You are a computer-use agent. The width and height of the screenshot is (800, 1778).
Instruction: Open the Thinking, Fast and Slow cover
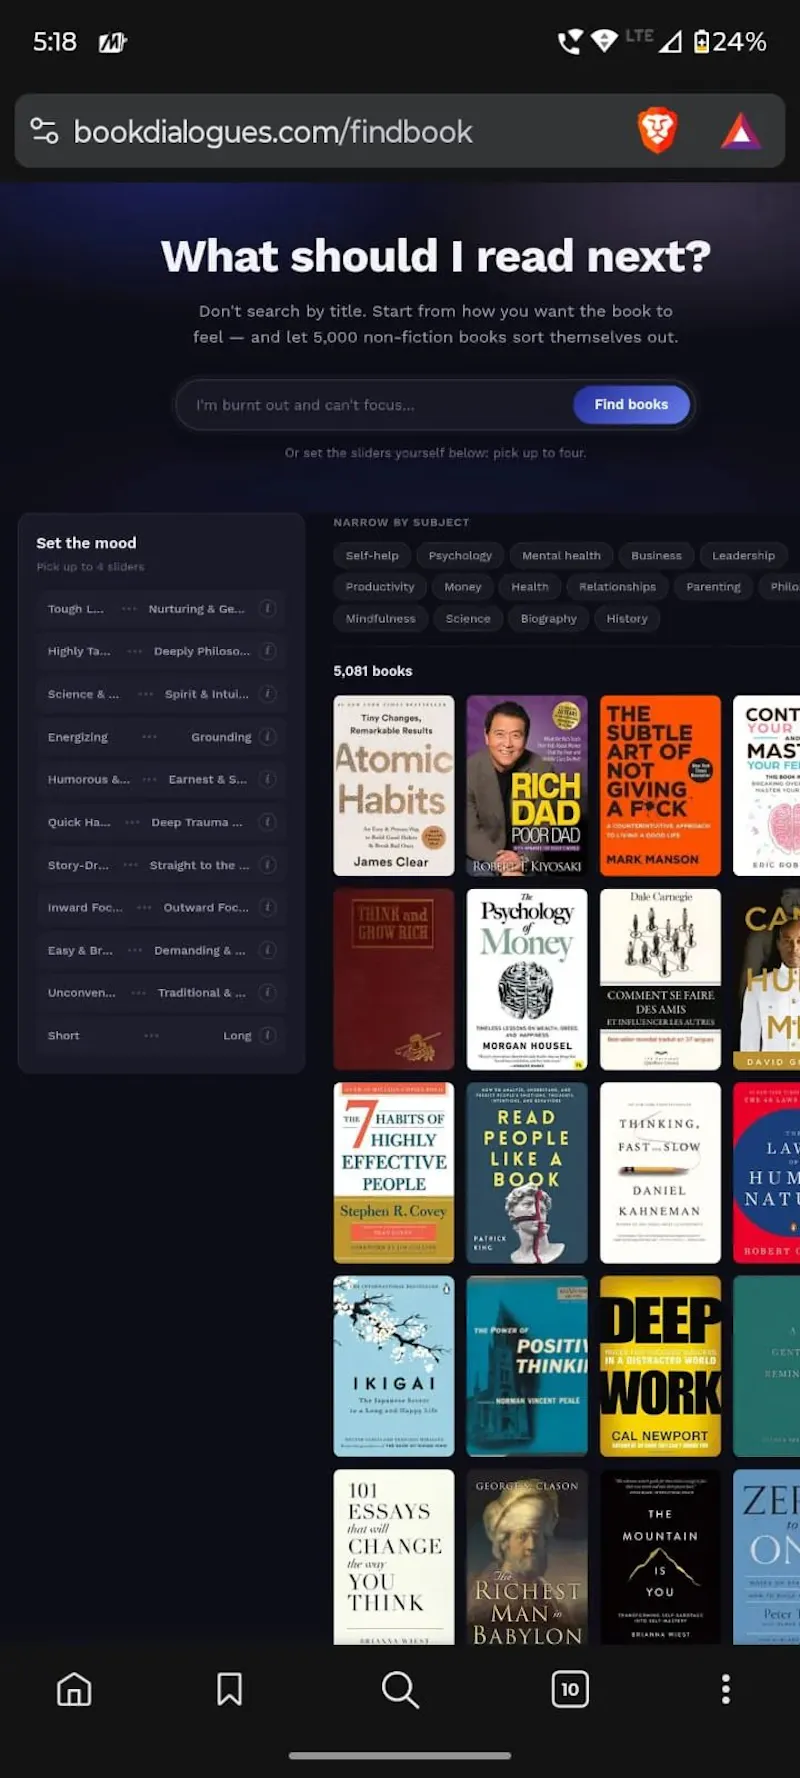660,1173
